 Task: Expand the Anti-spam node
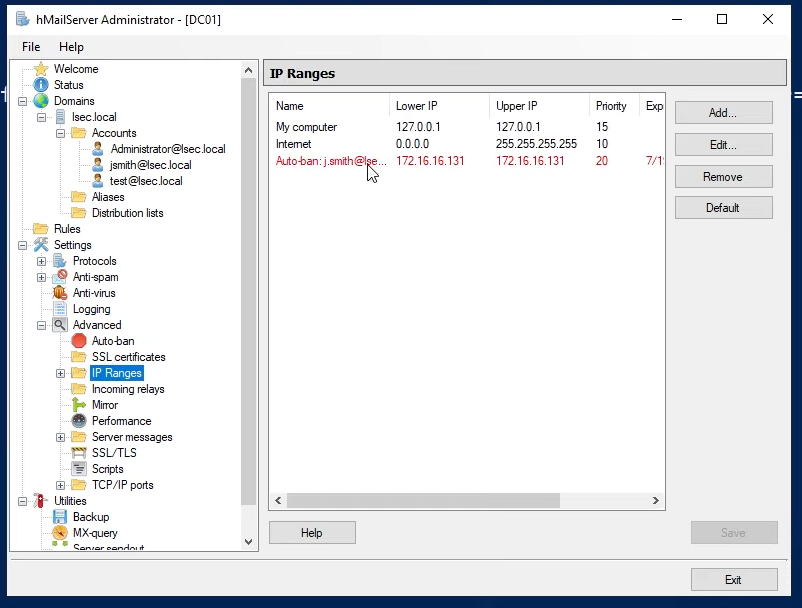pos(41,277)
